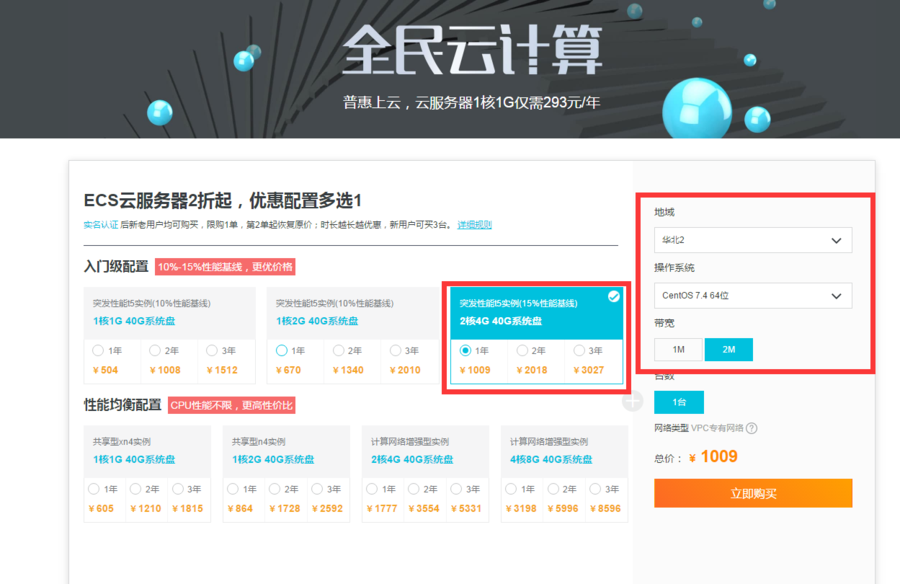Click the total price ¥1009 value
The height and width of the screenshot is (584, 900).
[x=713, y=457]
